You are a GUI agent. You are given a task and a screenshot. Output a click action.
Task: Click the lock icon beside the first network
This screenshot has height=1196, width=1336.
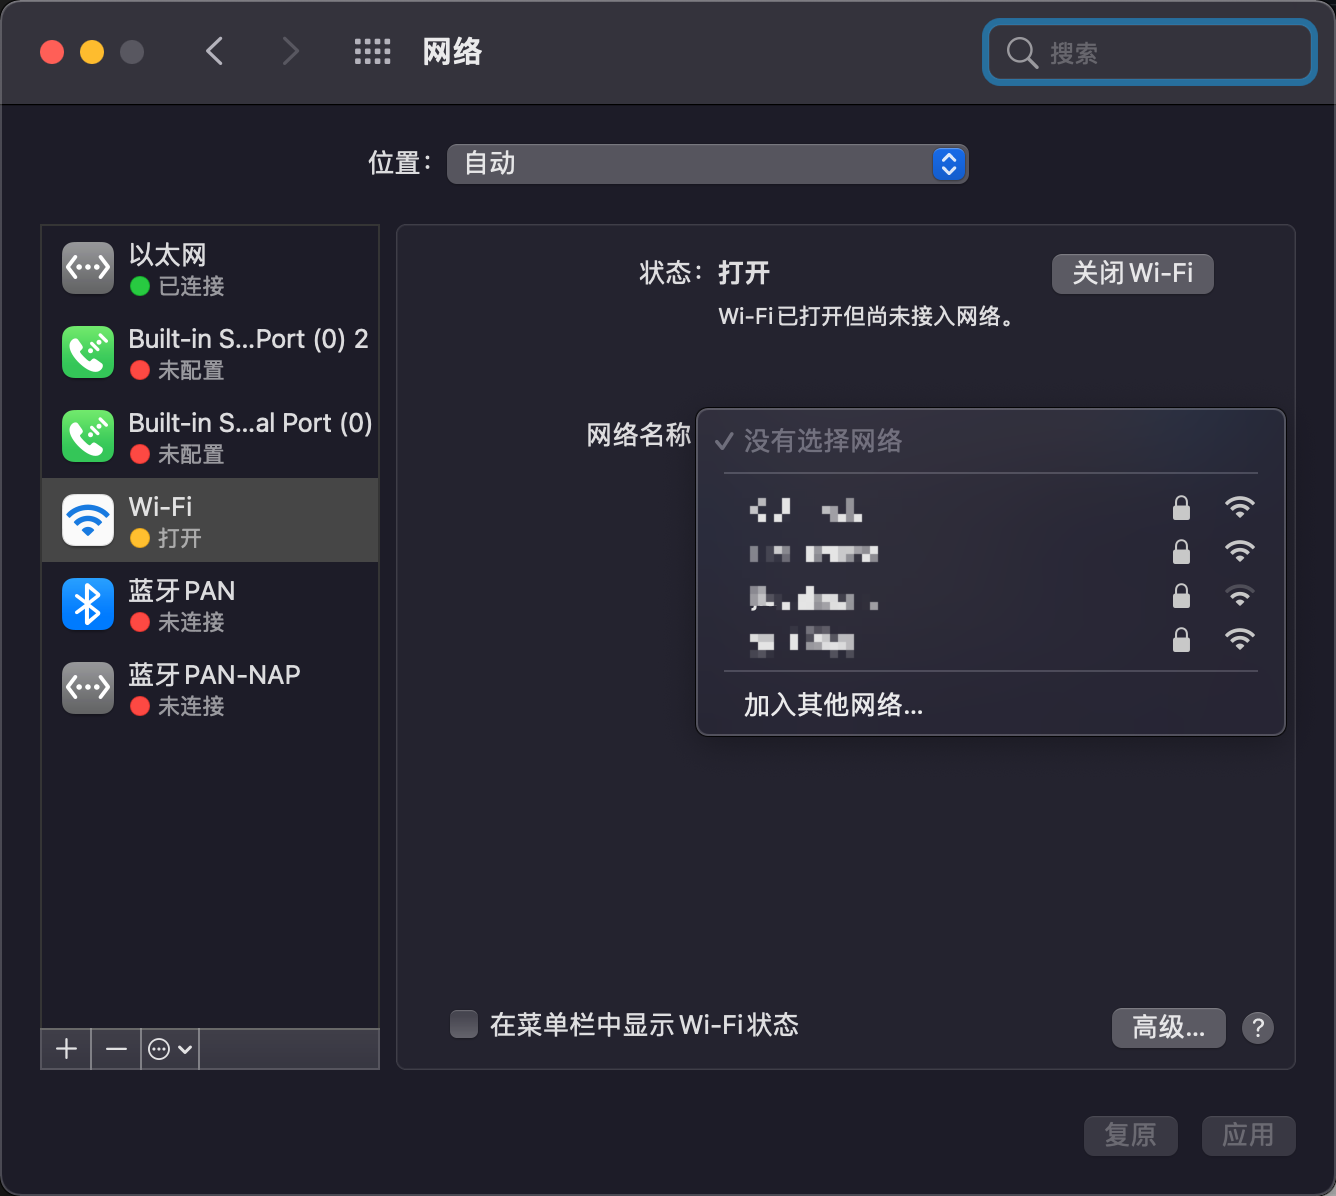point(1181,508)
